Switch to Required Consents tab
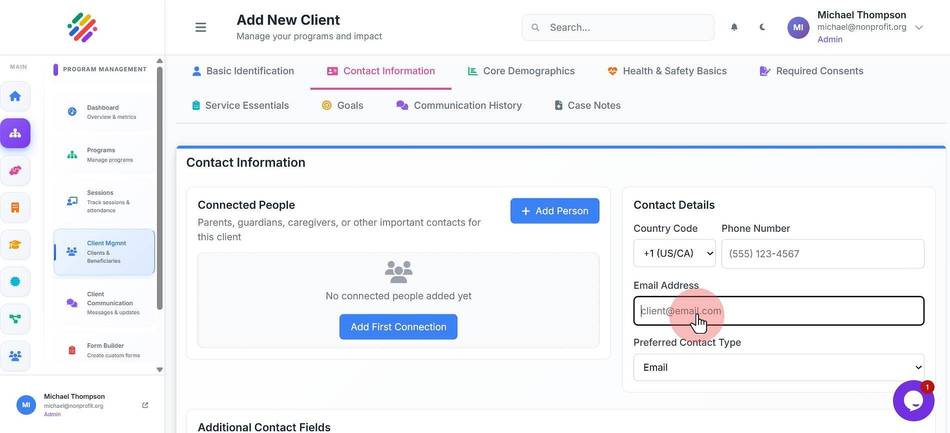 click(811, 71)
